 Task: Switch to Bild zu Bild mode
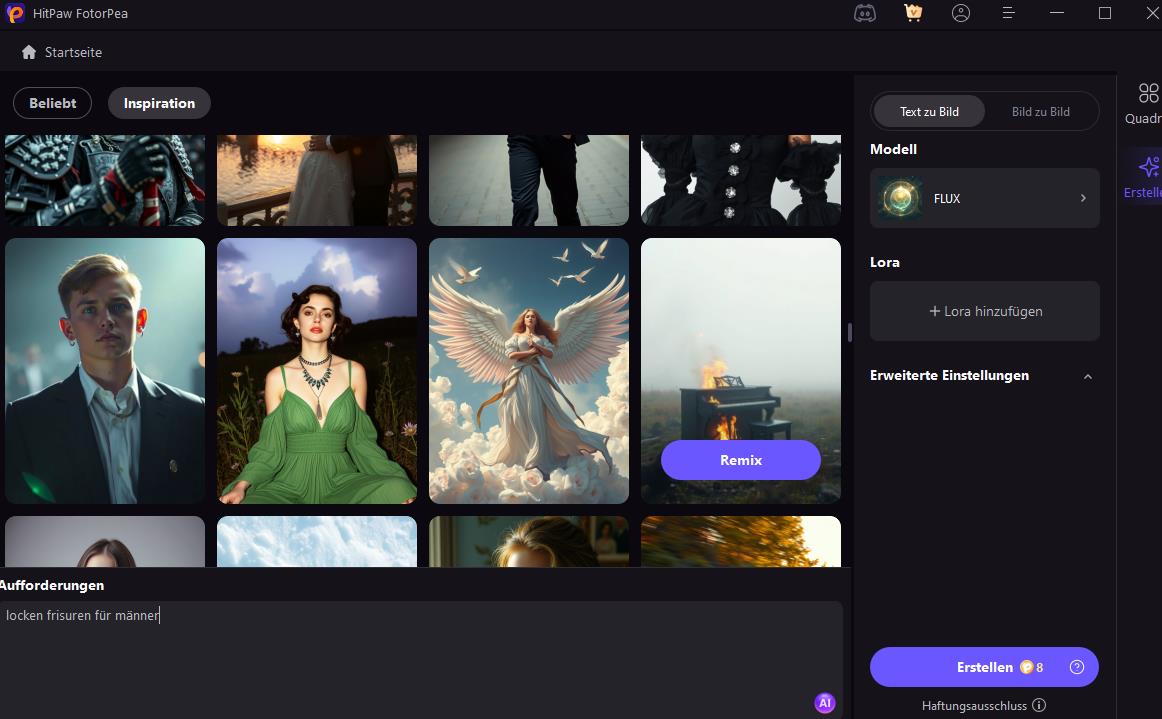tap(1040, 112)
